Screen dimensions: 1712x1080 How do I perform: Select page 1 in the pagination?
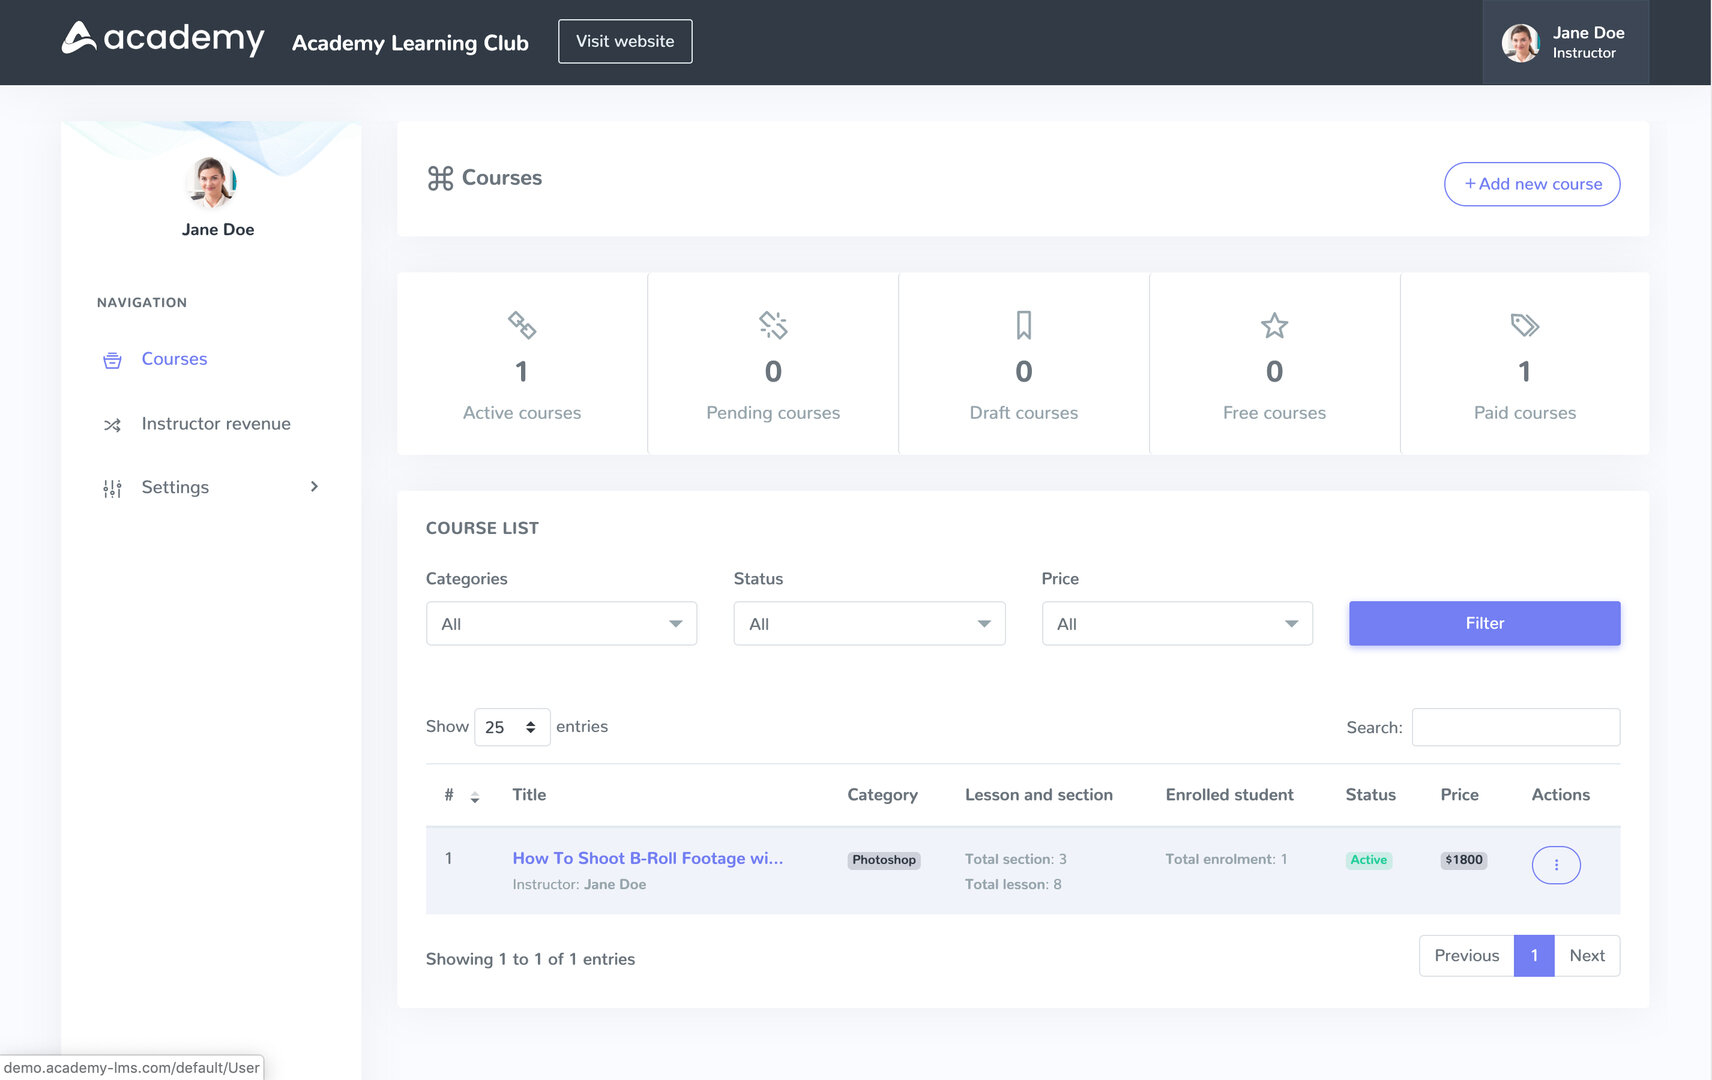coord(1534,956)
